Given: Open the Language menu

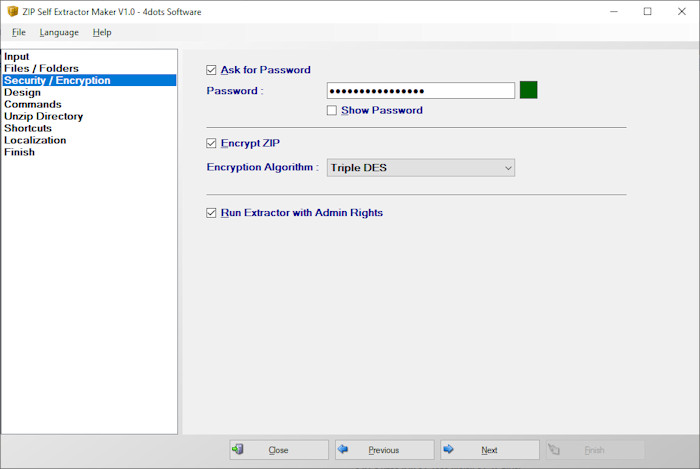Looking at the screenshot, I should point(59,32).
